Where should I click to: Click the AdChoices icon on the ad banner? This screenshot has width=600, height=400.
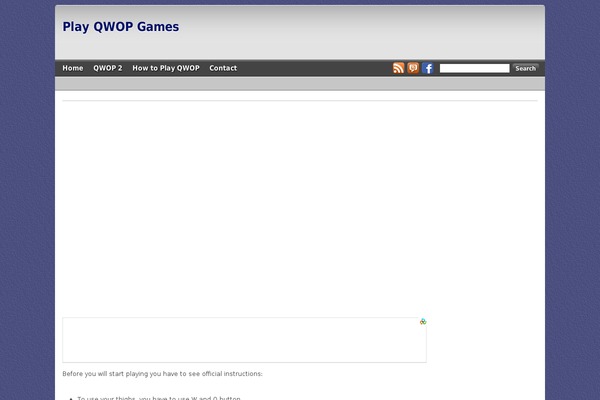(x=423, y=322)
